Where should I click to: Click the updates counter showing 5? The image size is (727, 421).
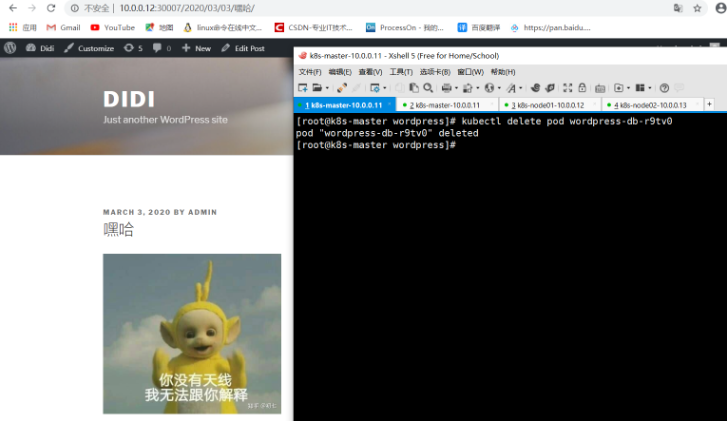133,48
